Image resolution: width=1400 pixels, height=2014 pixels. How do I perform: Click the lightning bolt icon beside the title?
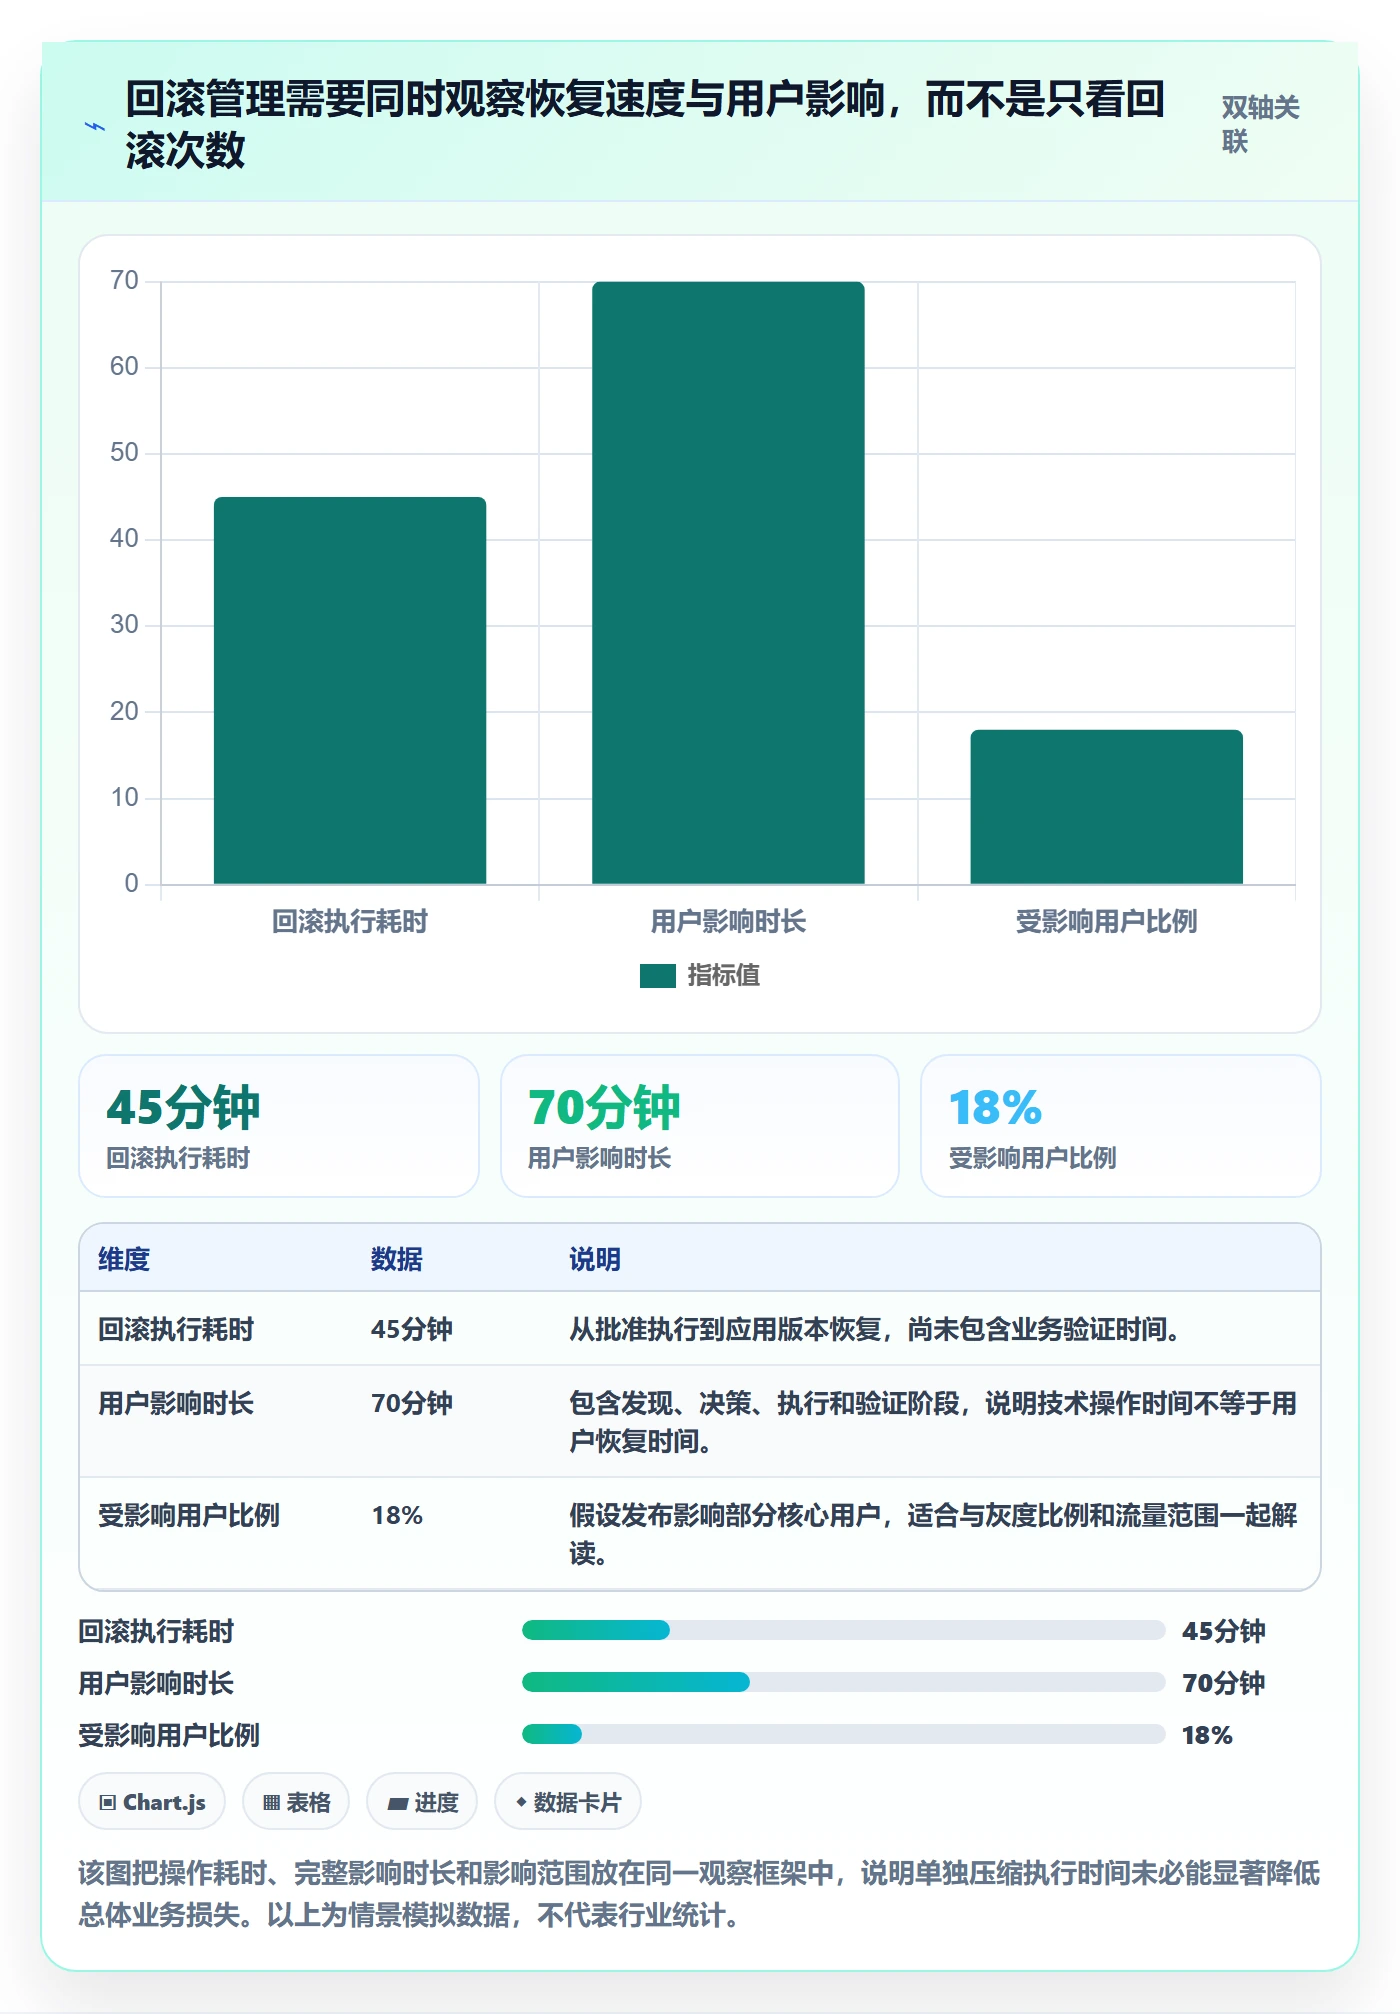[x=95, y=126]
